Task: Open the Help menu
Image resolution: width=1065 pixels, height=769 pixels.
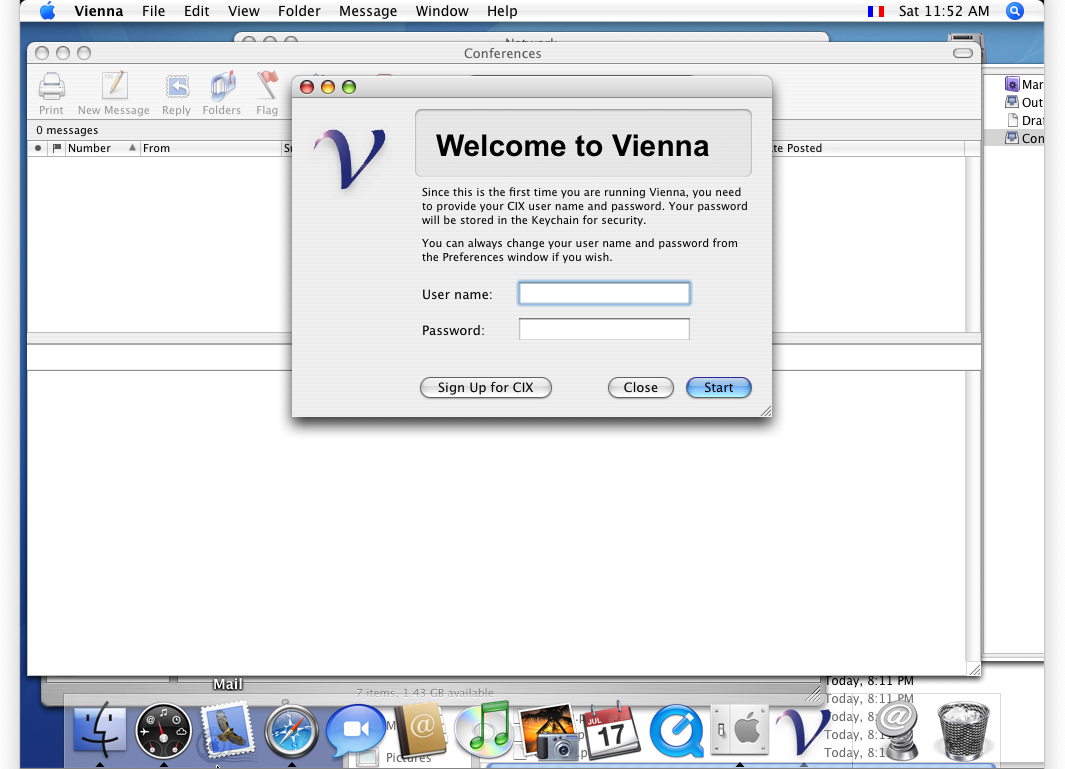Action: (502, 11)
